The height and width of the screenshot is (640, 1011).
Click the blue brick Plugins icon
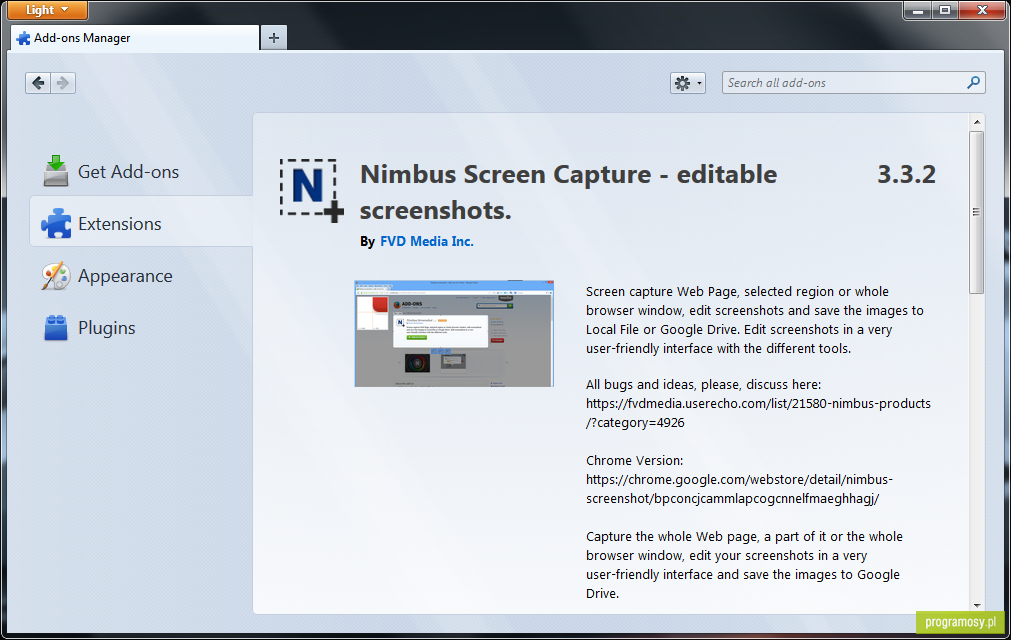(56, 327)
